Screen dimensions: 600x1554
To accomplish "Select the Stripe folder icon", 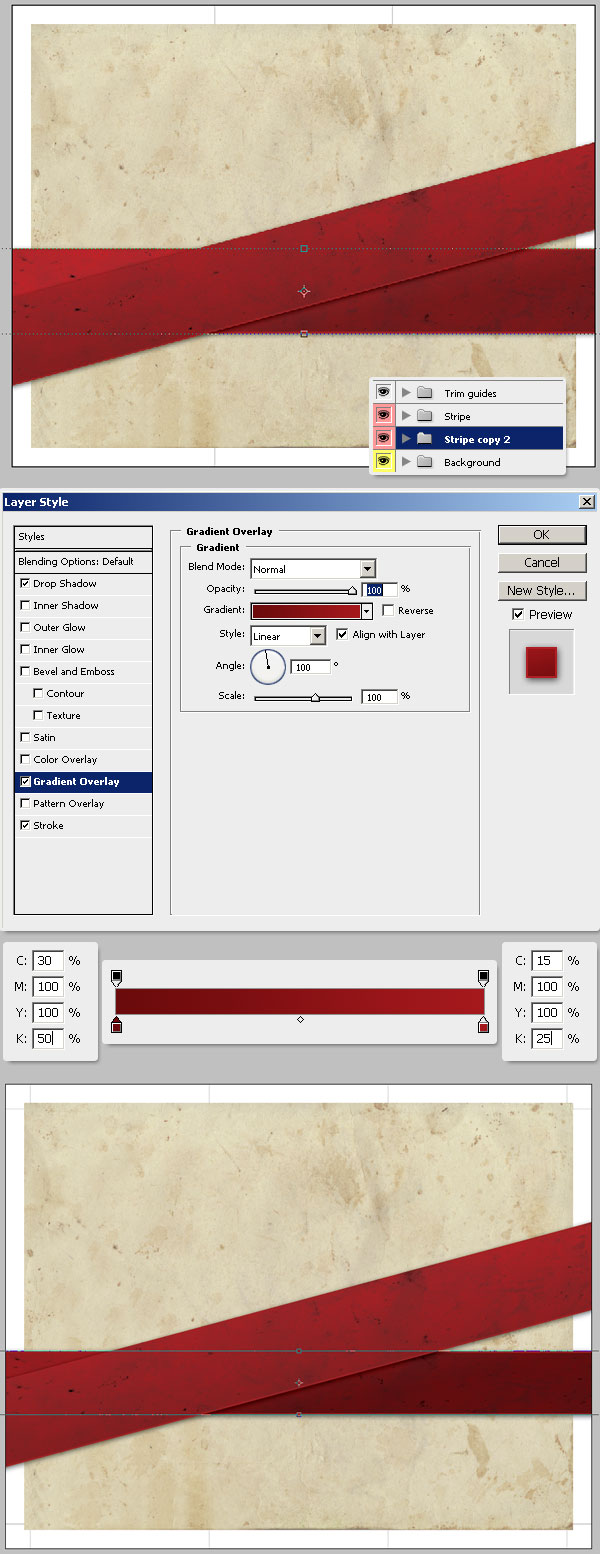I will pos(424,416).
